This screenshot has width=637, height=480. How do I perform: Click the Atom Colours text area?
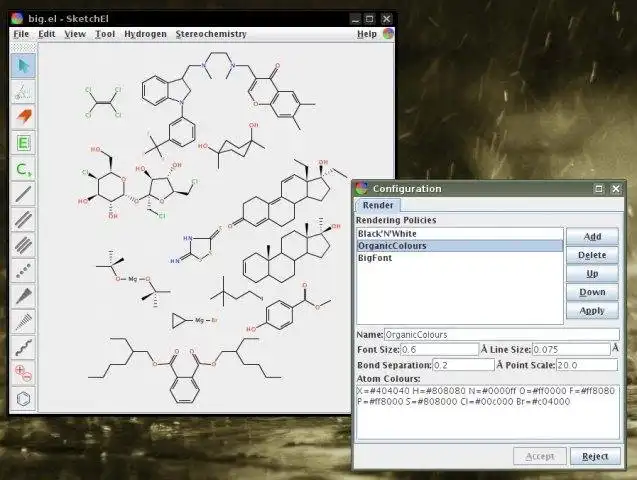point(488,412)
